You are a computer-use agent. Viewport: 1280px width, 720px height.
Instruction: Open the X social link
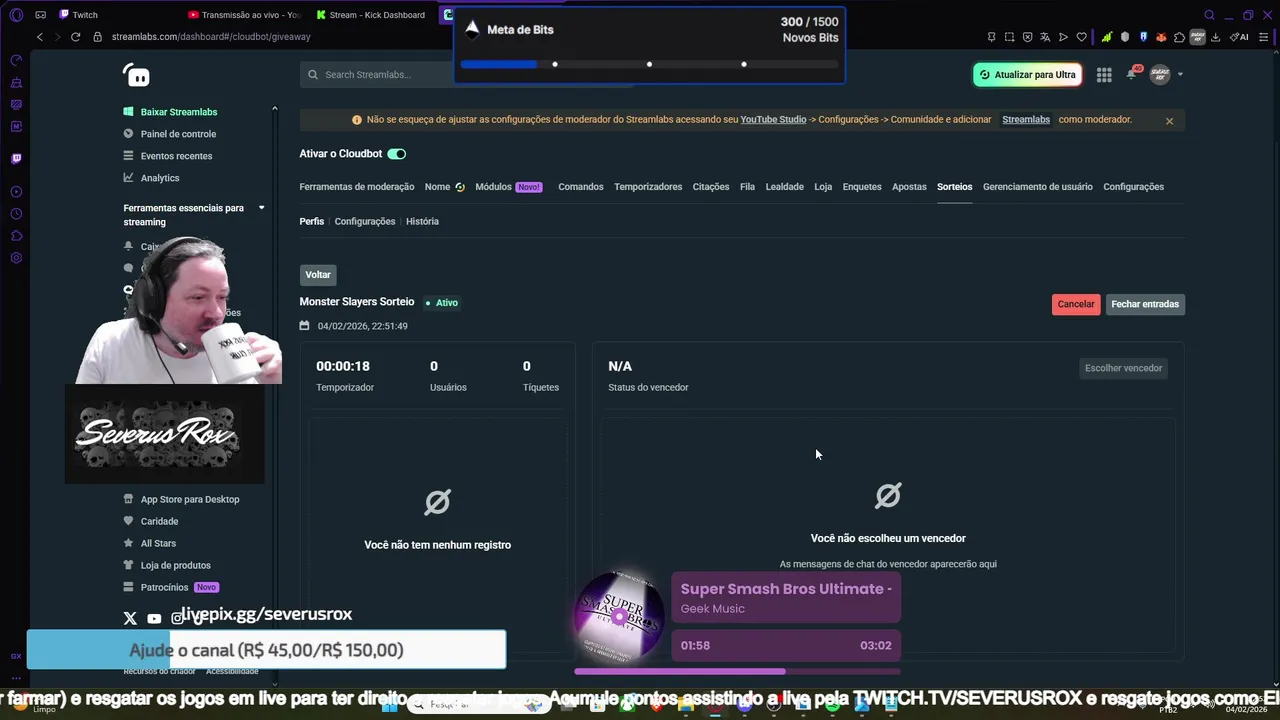[x=130, y=619]
